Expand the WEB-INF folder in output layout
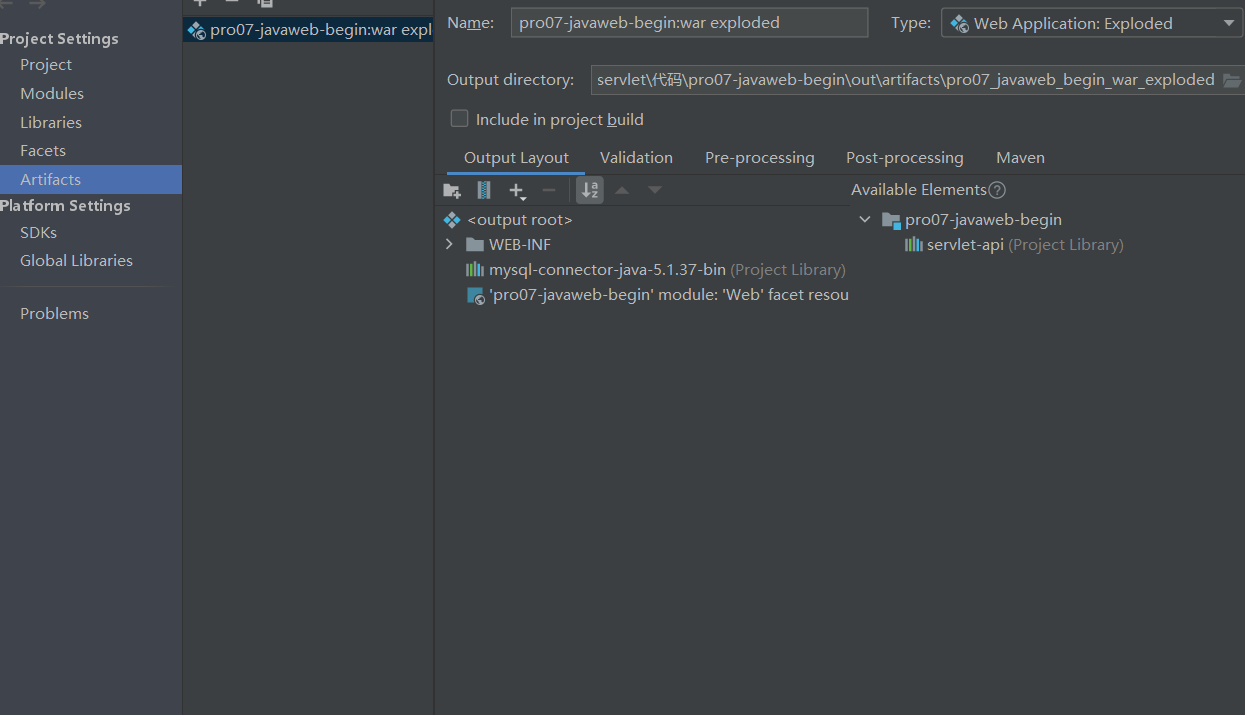The height and width of the screenshot is (715, 1245). [448, 243]
